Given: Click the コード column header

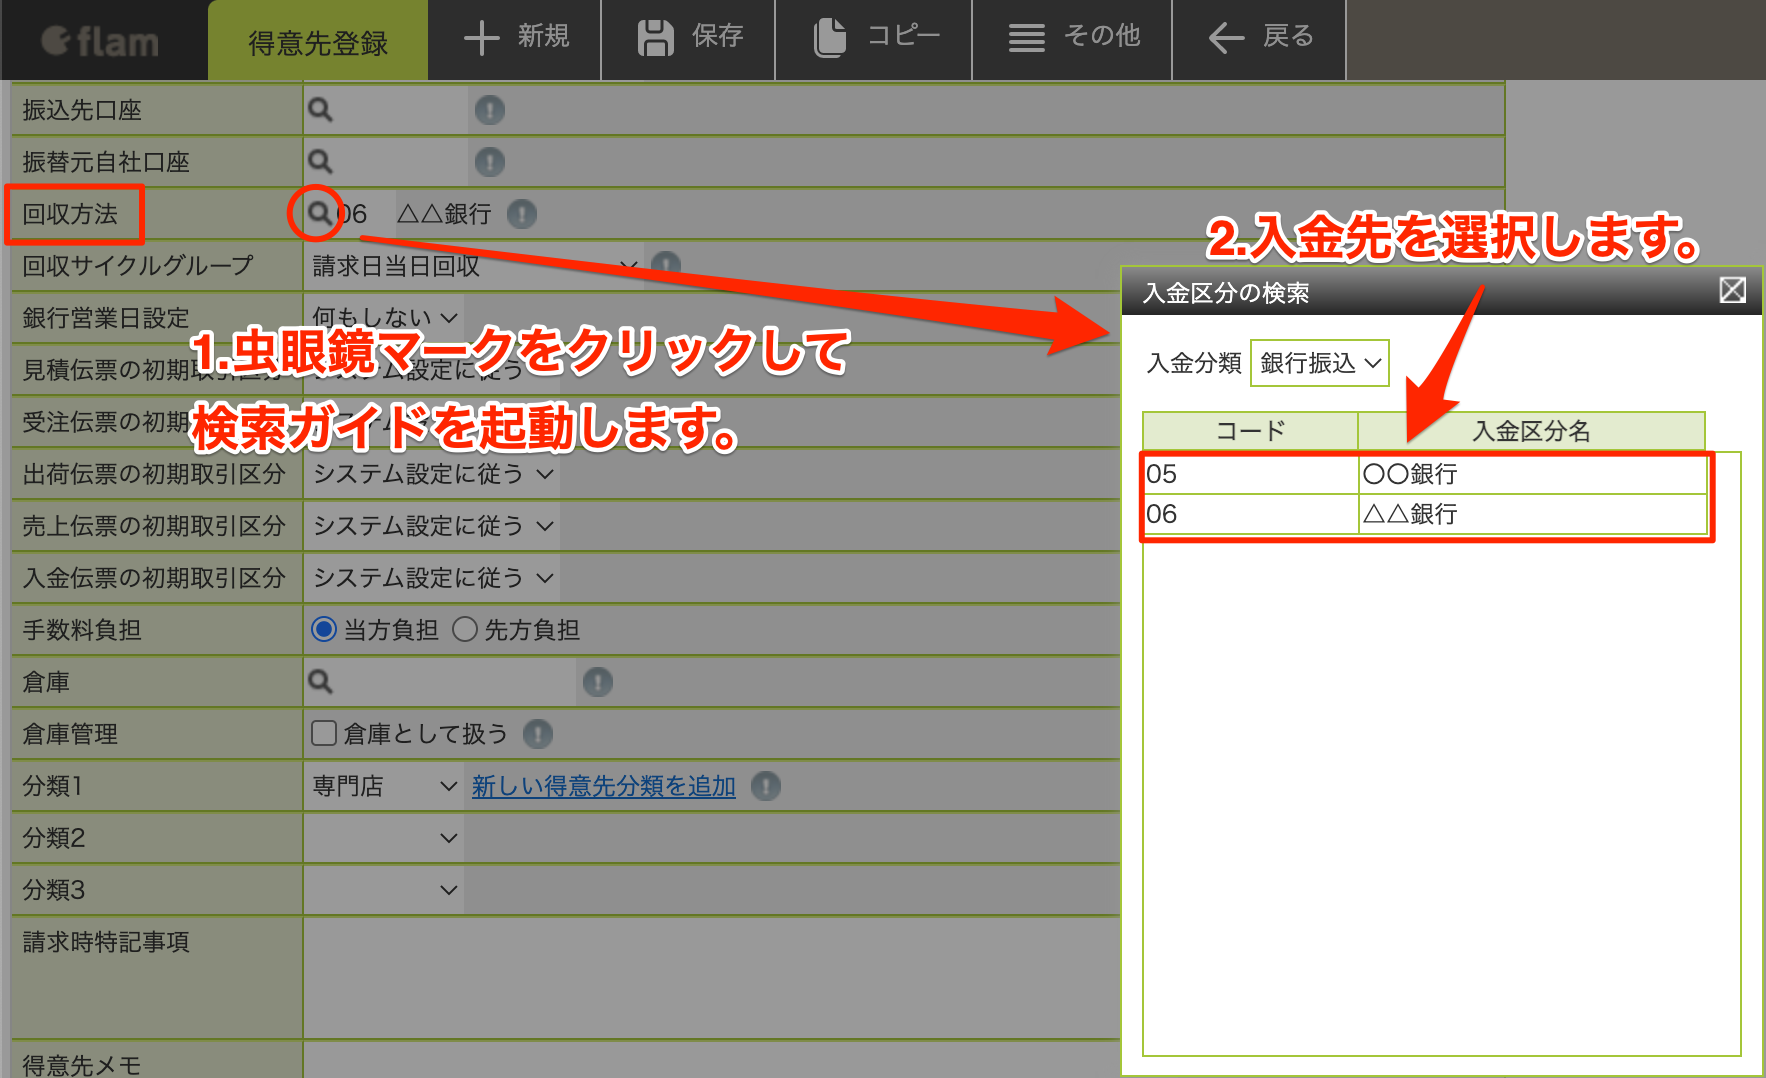Looking at the screenshot, I should 1250,431.
